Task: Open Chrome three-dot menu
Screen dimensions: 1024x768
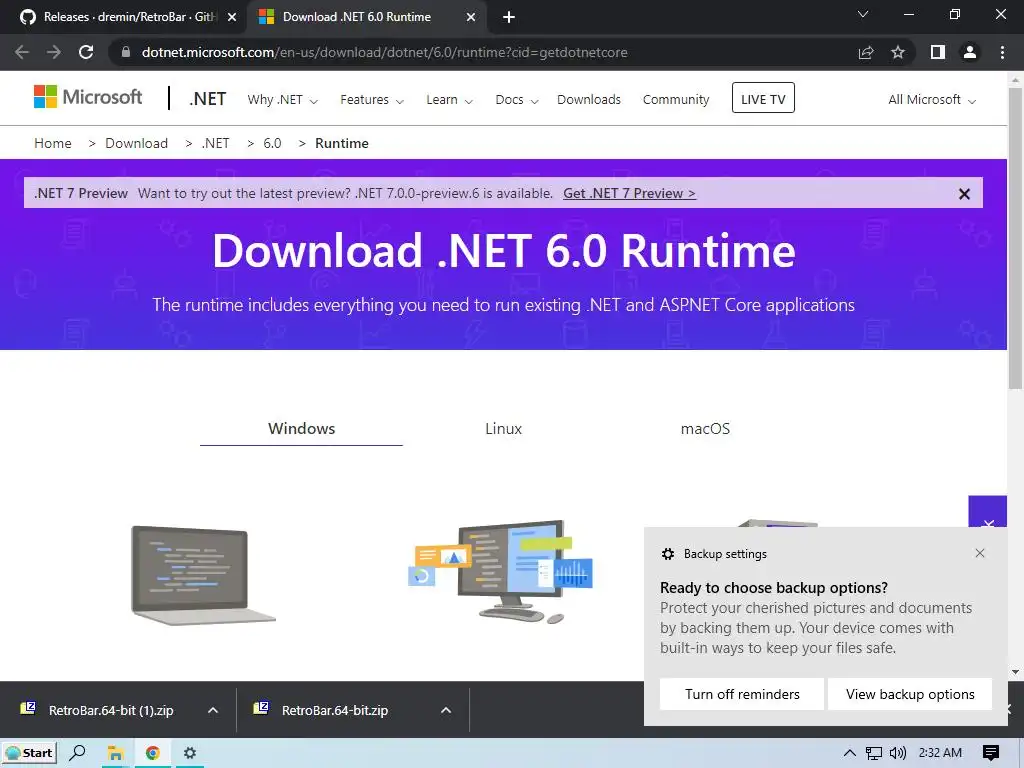Action: click(x=1002, y=52)
